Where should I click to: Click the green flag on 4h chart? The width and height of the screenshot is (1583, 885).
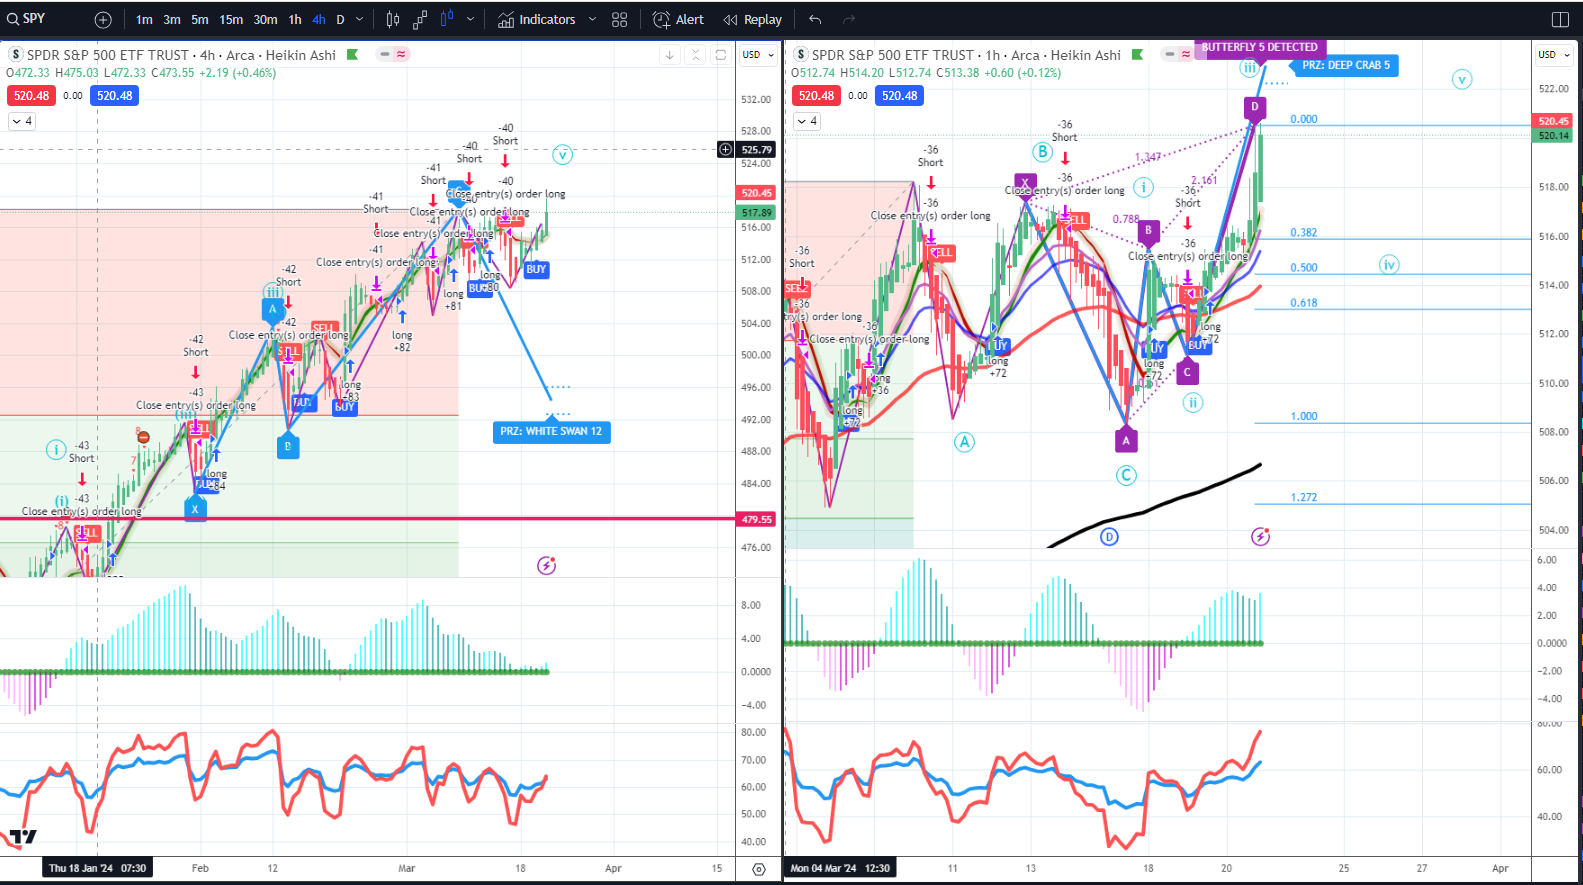point(352,55)
